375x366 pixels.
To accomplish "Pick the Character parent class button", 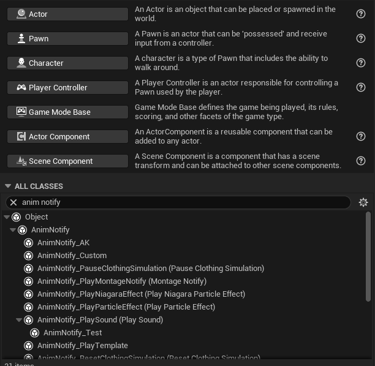I will tap(68, 63).
